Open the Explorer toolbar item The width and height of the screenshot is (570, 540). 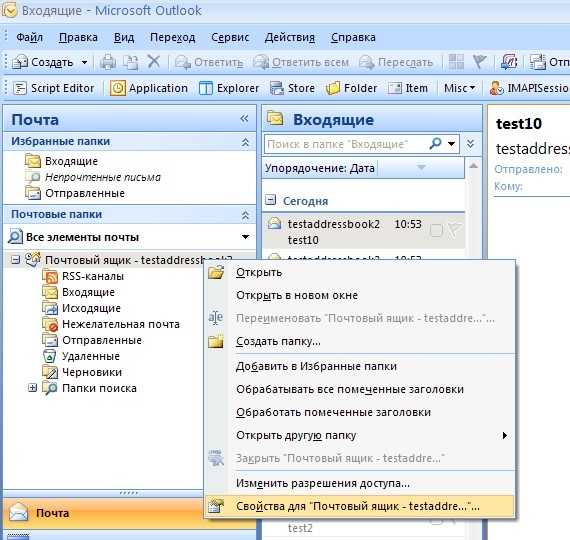pos(229,88)
